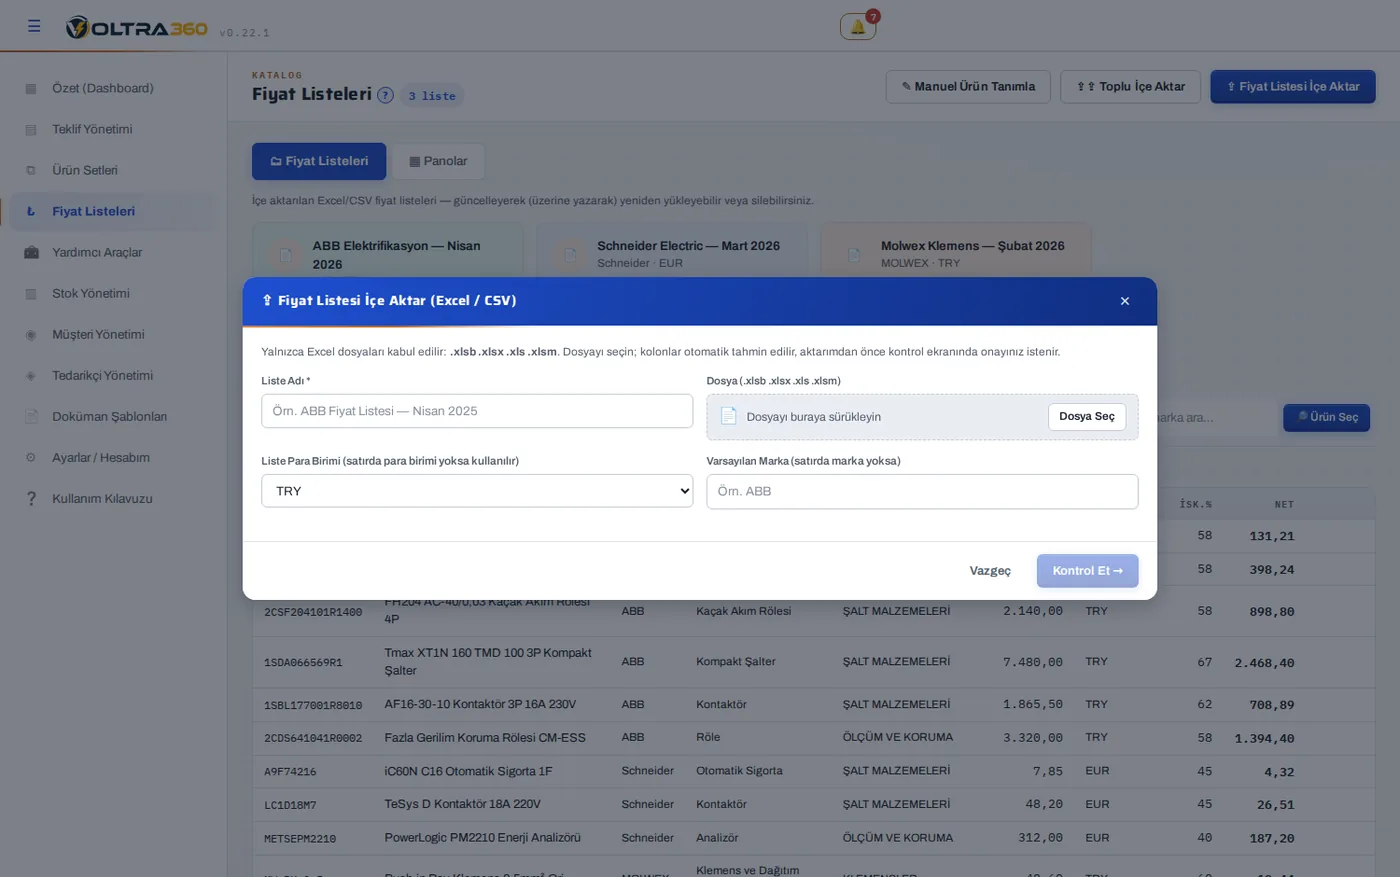Screen dimensions: 1400x877
Task: Select Fiyat Listeleri in the sidebar
Action: point(111,211)
